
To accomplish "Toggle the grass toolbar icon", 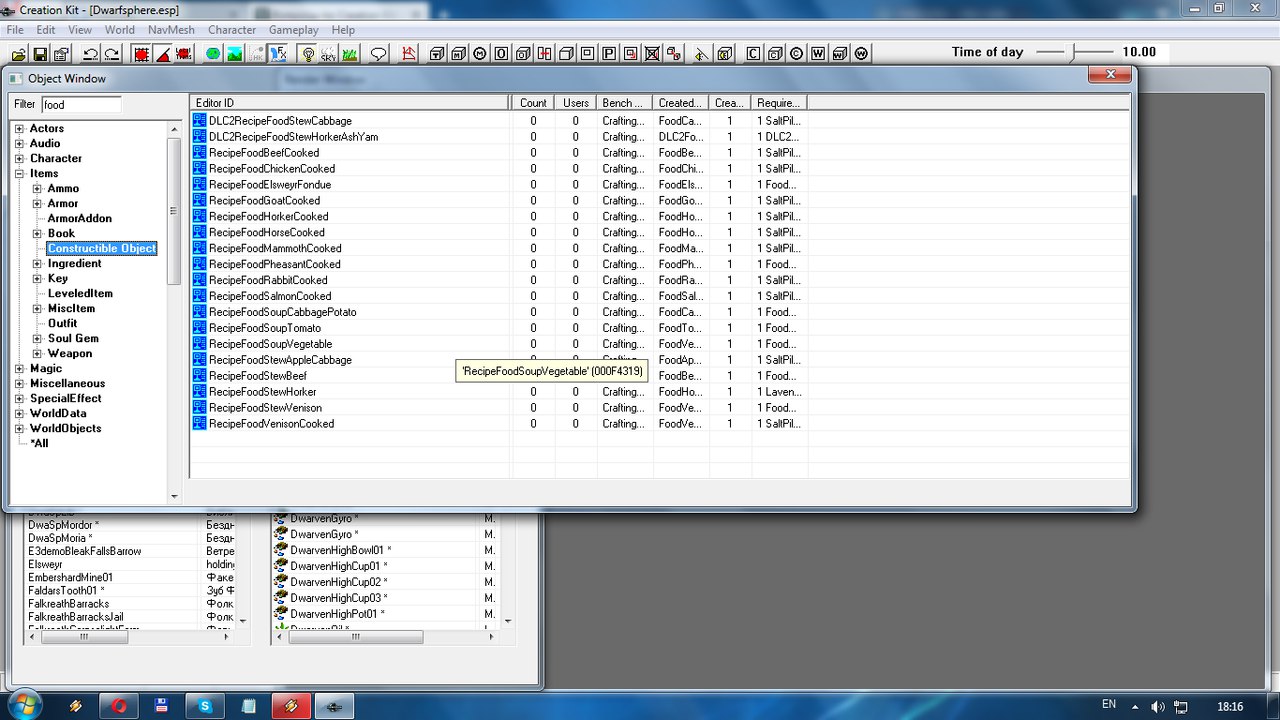I will (350, 53).
